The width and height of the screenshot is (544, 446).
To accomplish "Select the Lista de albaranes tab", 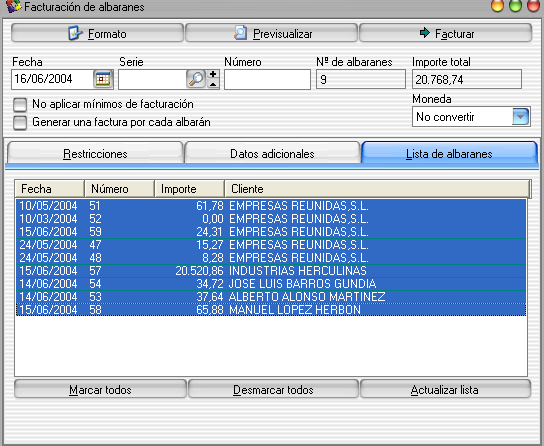I will [449, 153].
